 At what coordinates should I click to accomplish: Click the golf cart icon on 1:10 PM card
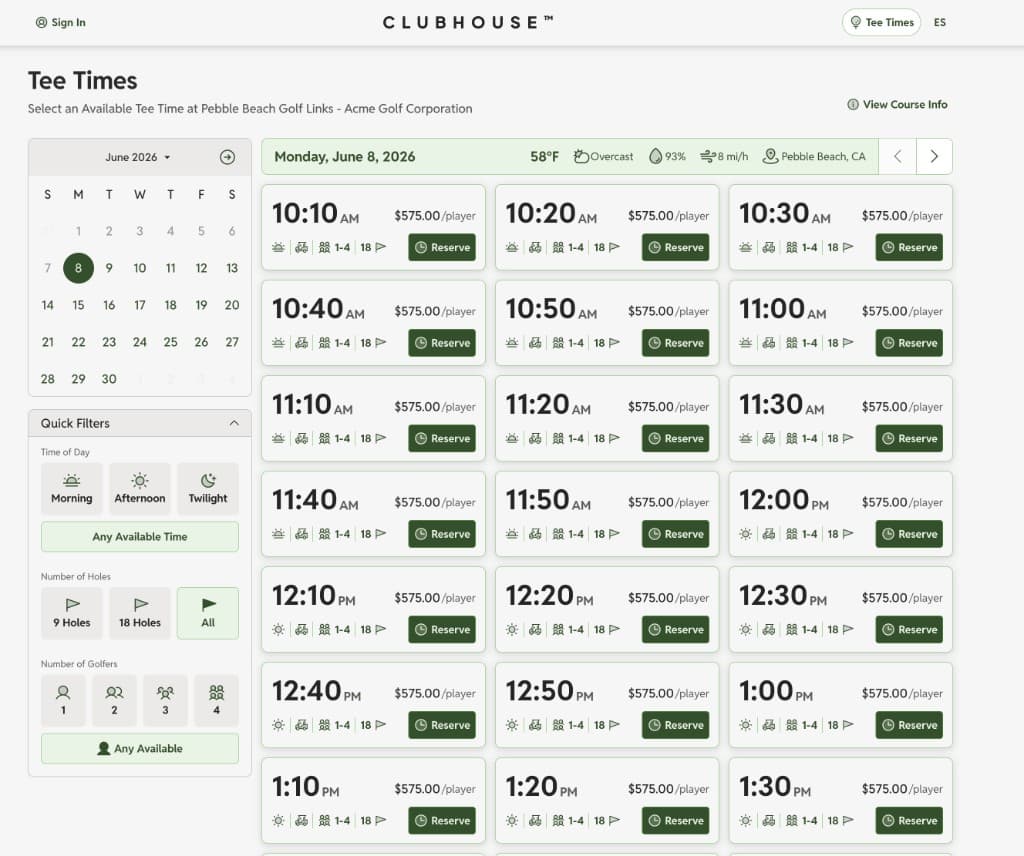tap(301, 821)
